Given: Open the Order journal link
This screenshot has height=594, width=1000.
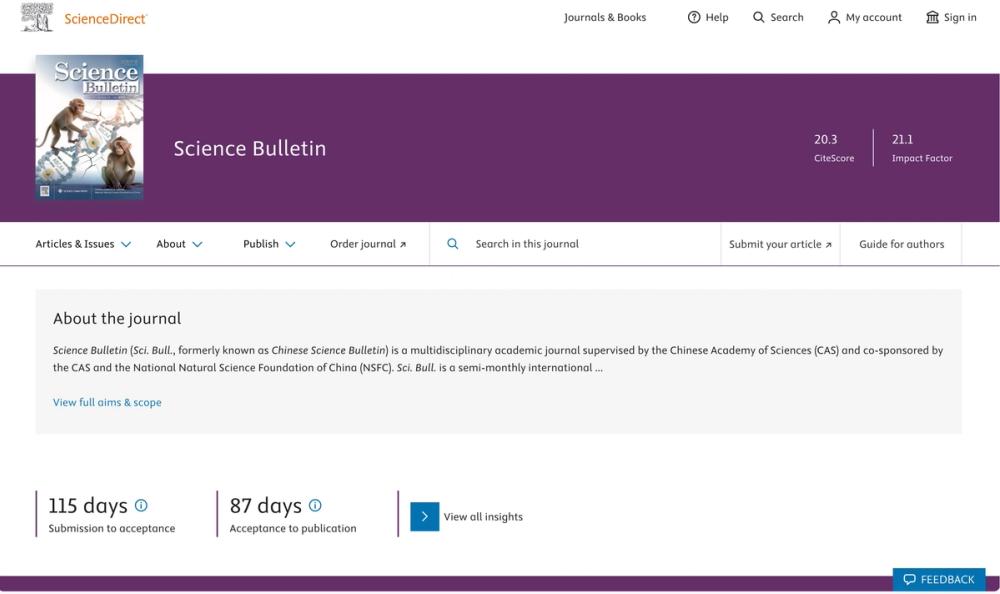Looking at the screenshot, I should (x=368, y=244).
